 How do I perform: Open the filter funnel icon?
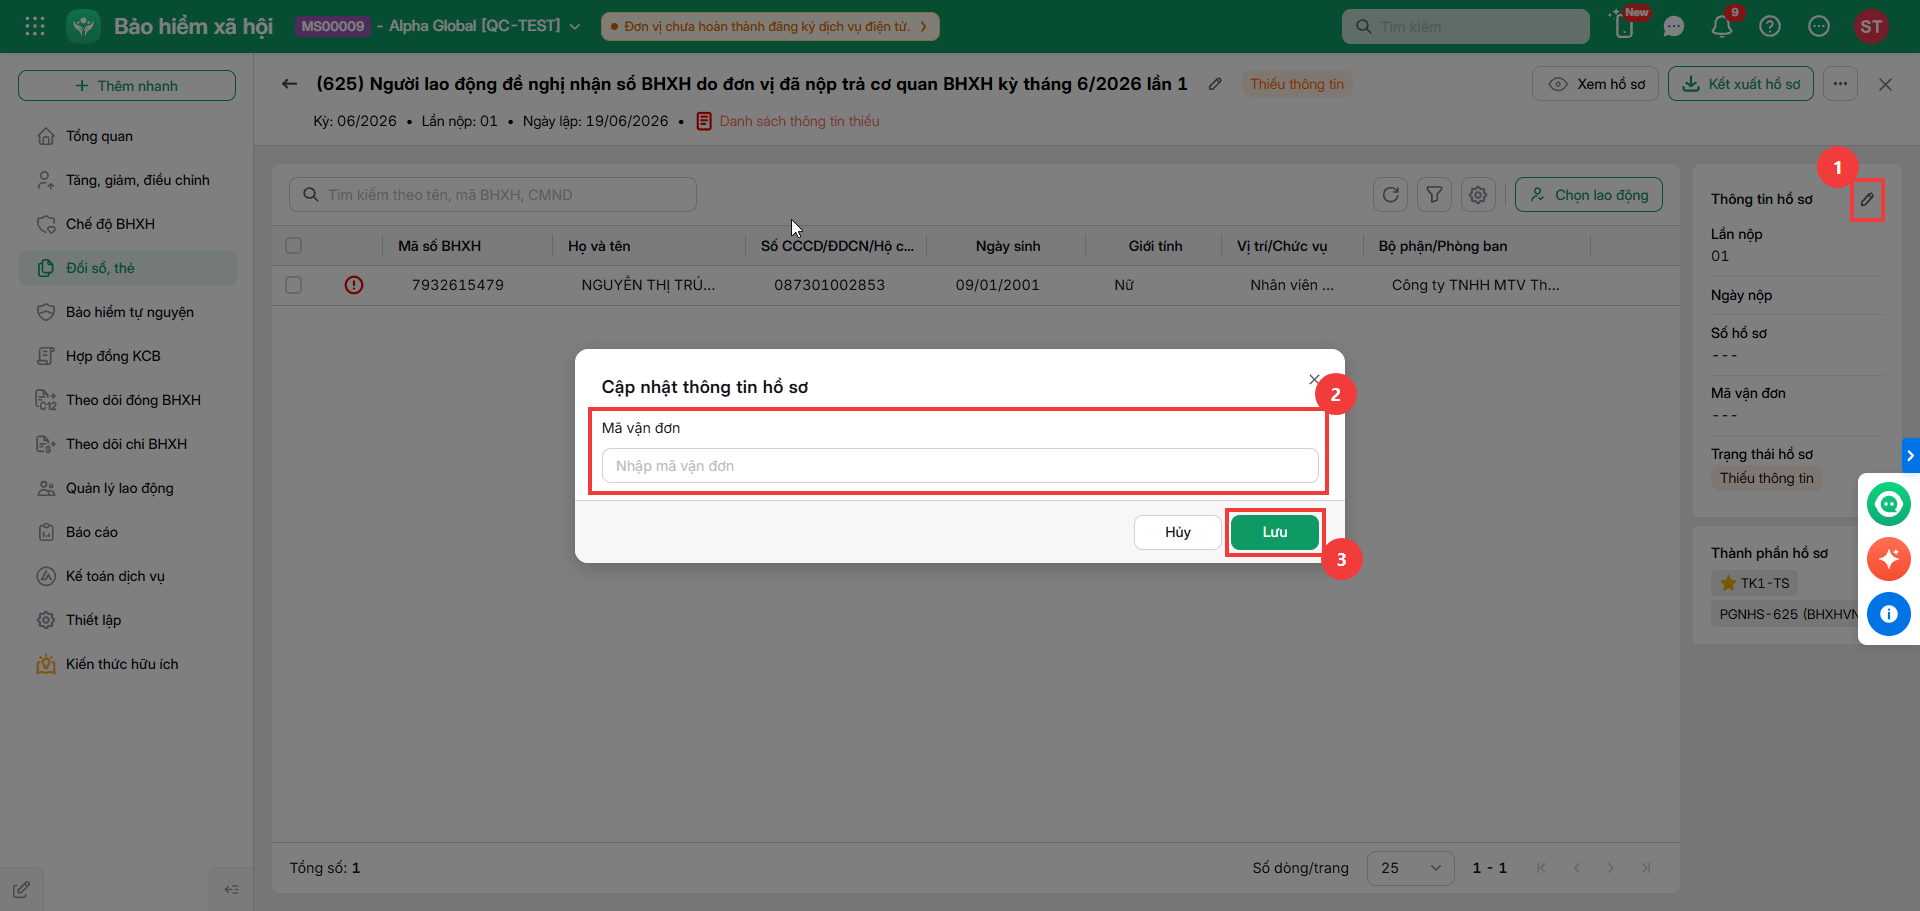(1434, 195)
